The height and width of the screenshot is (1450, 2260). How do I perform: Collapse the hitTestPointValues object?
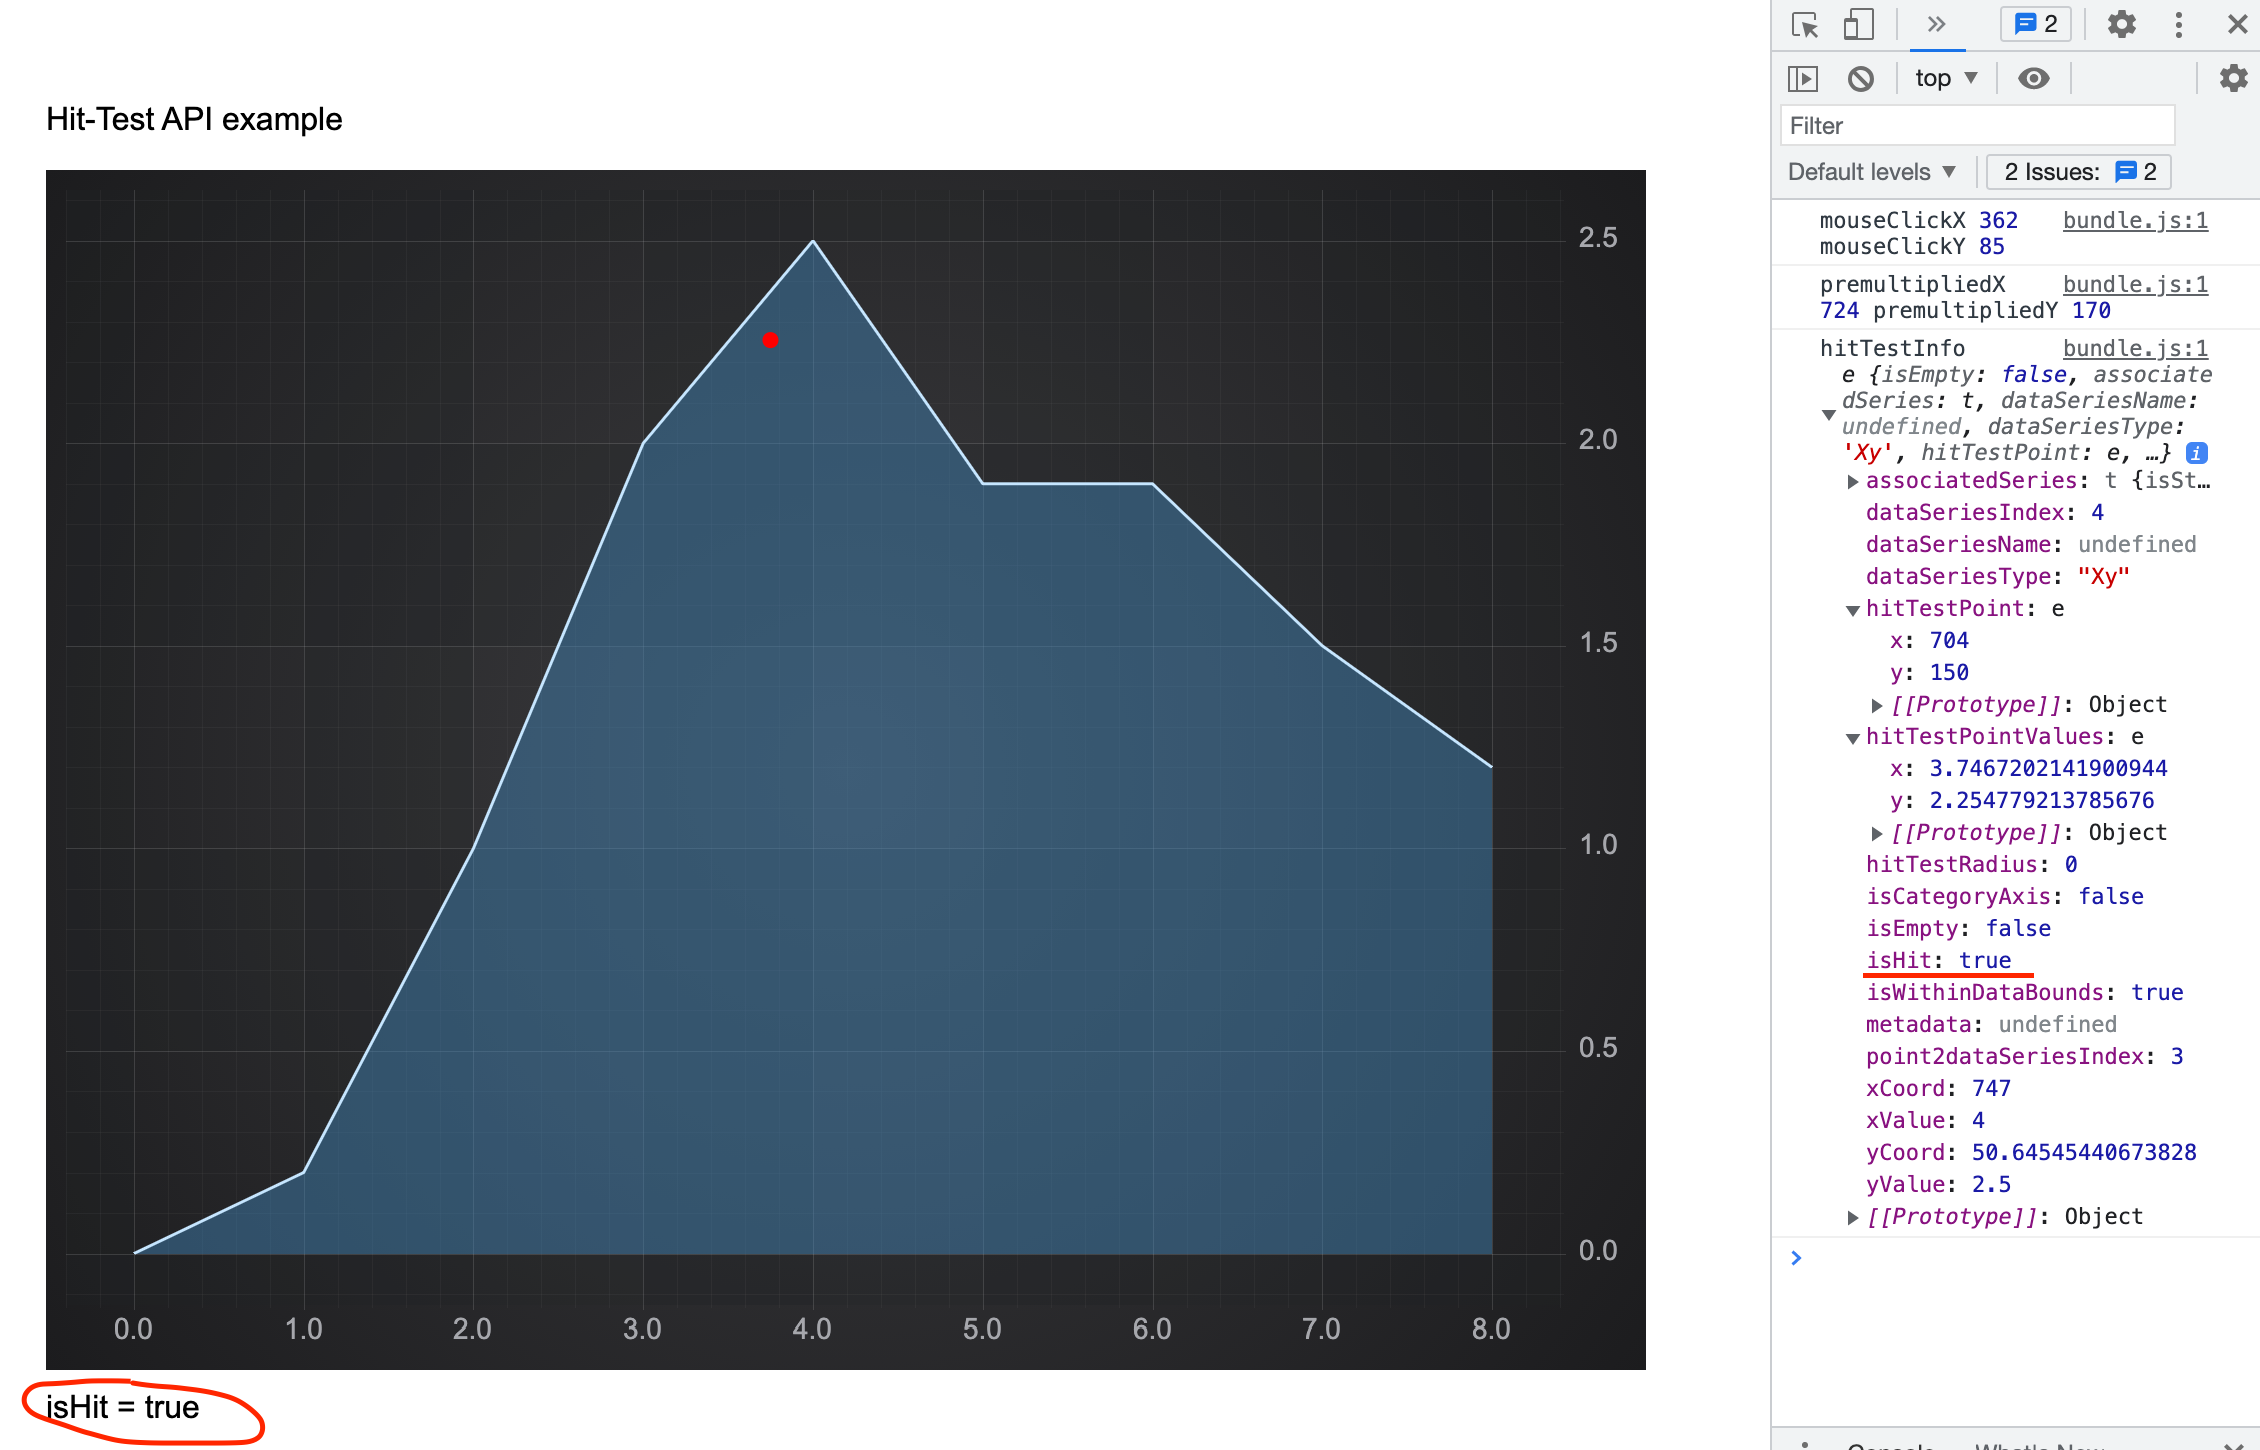point(1853,738)
